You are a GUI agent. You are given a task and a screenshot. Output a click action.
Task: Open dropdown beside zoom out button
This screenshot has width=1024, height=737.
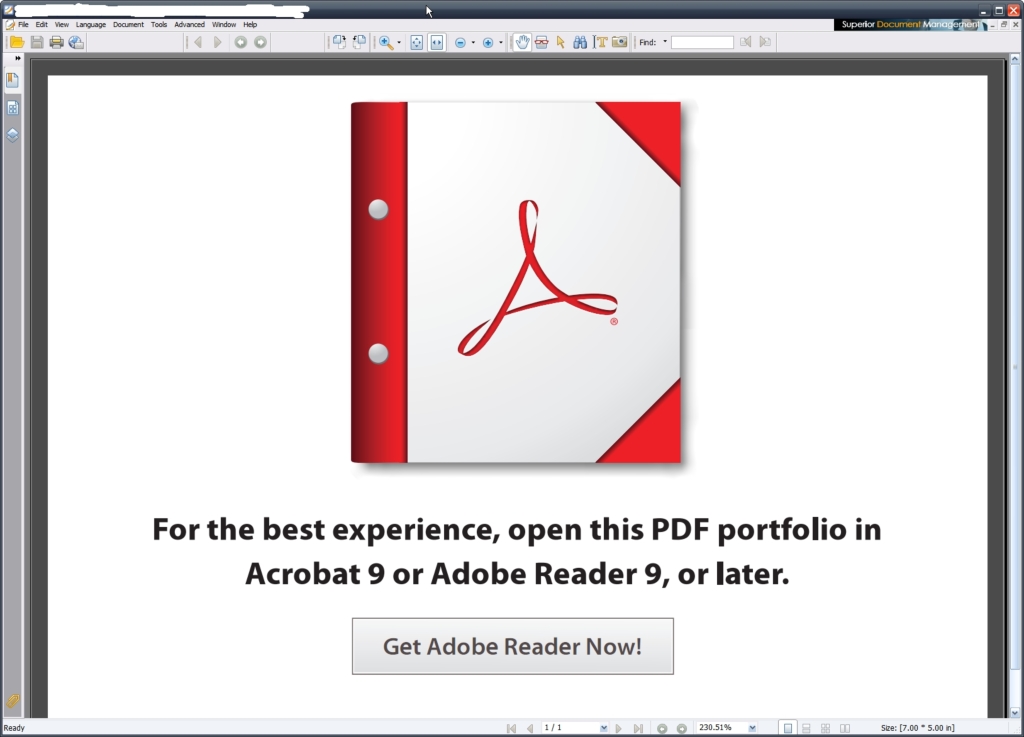[473, 42]
